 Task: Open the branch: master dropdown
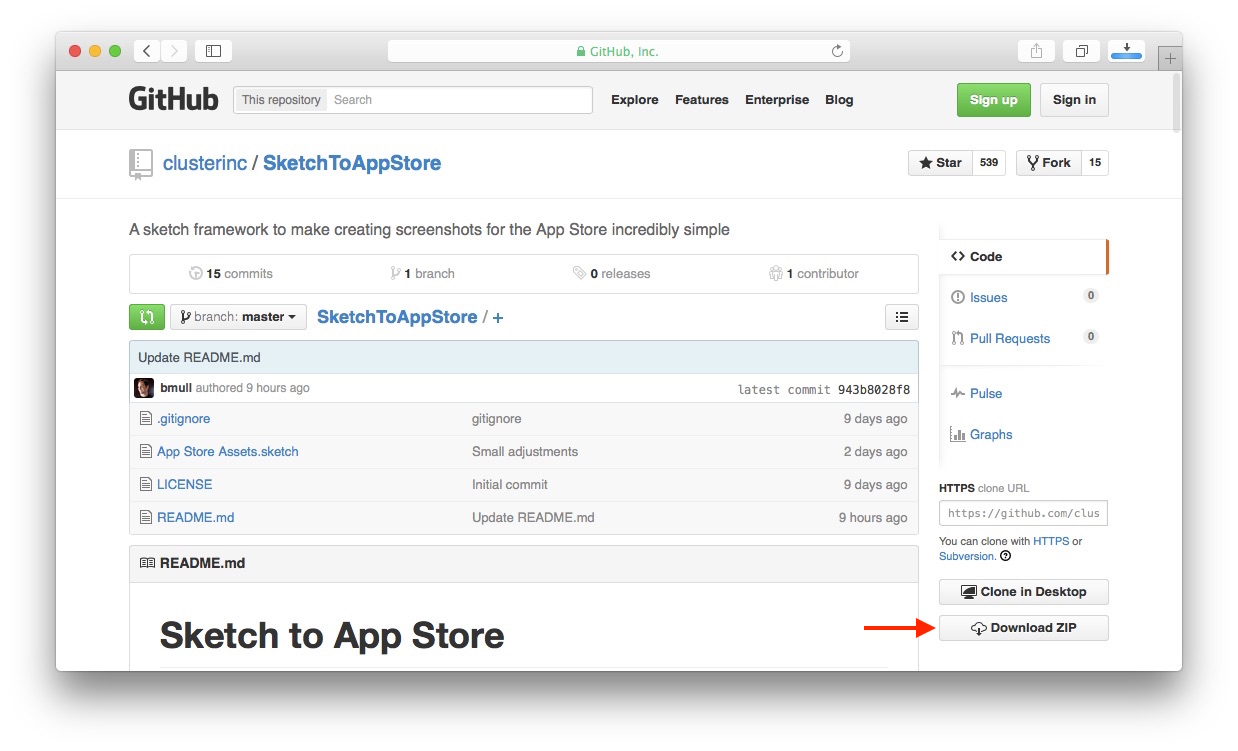[238, 317]
